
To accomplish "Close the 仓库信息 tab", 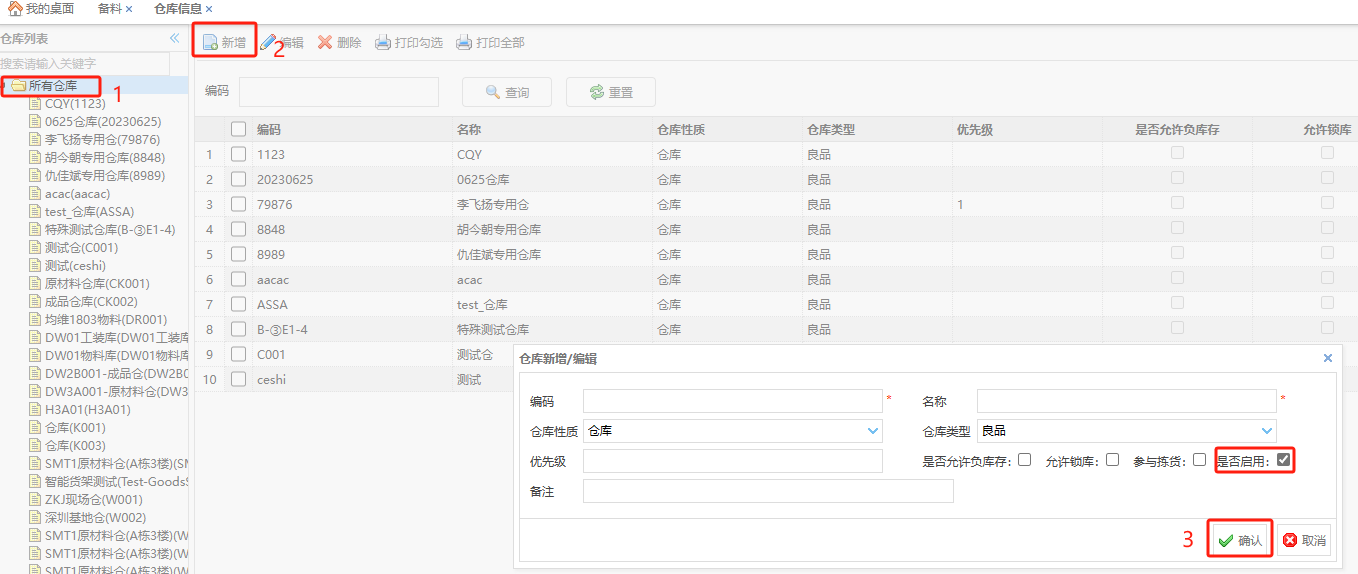I will pyautogui.click(x=209, y=9).
